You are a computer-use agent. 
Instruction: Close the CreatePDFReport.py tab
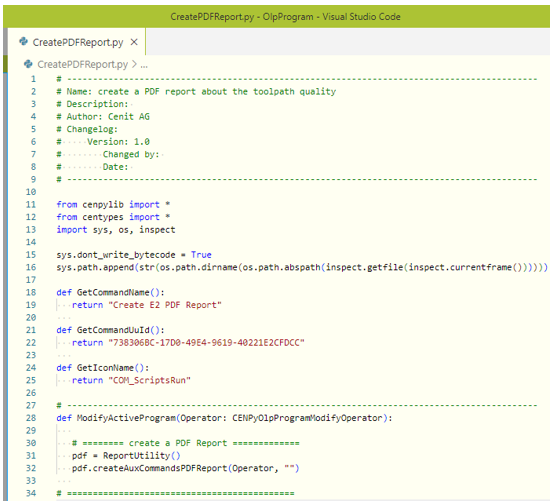click(x=134, y=42)
